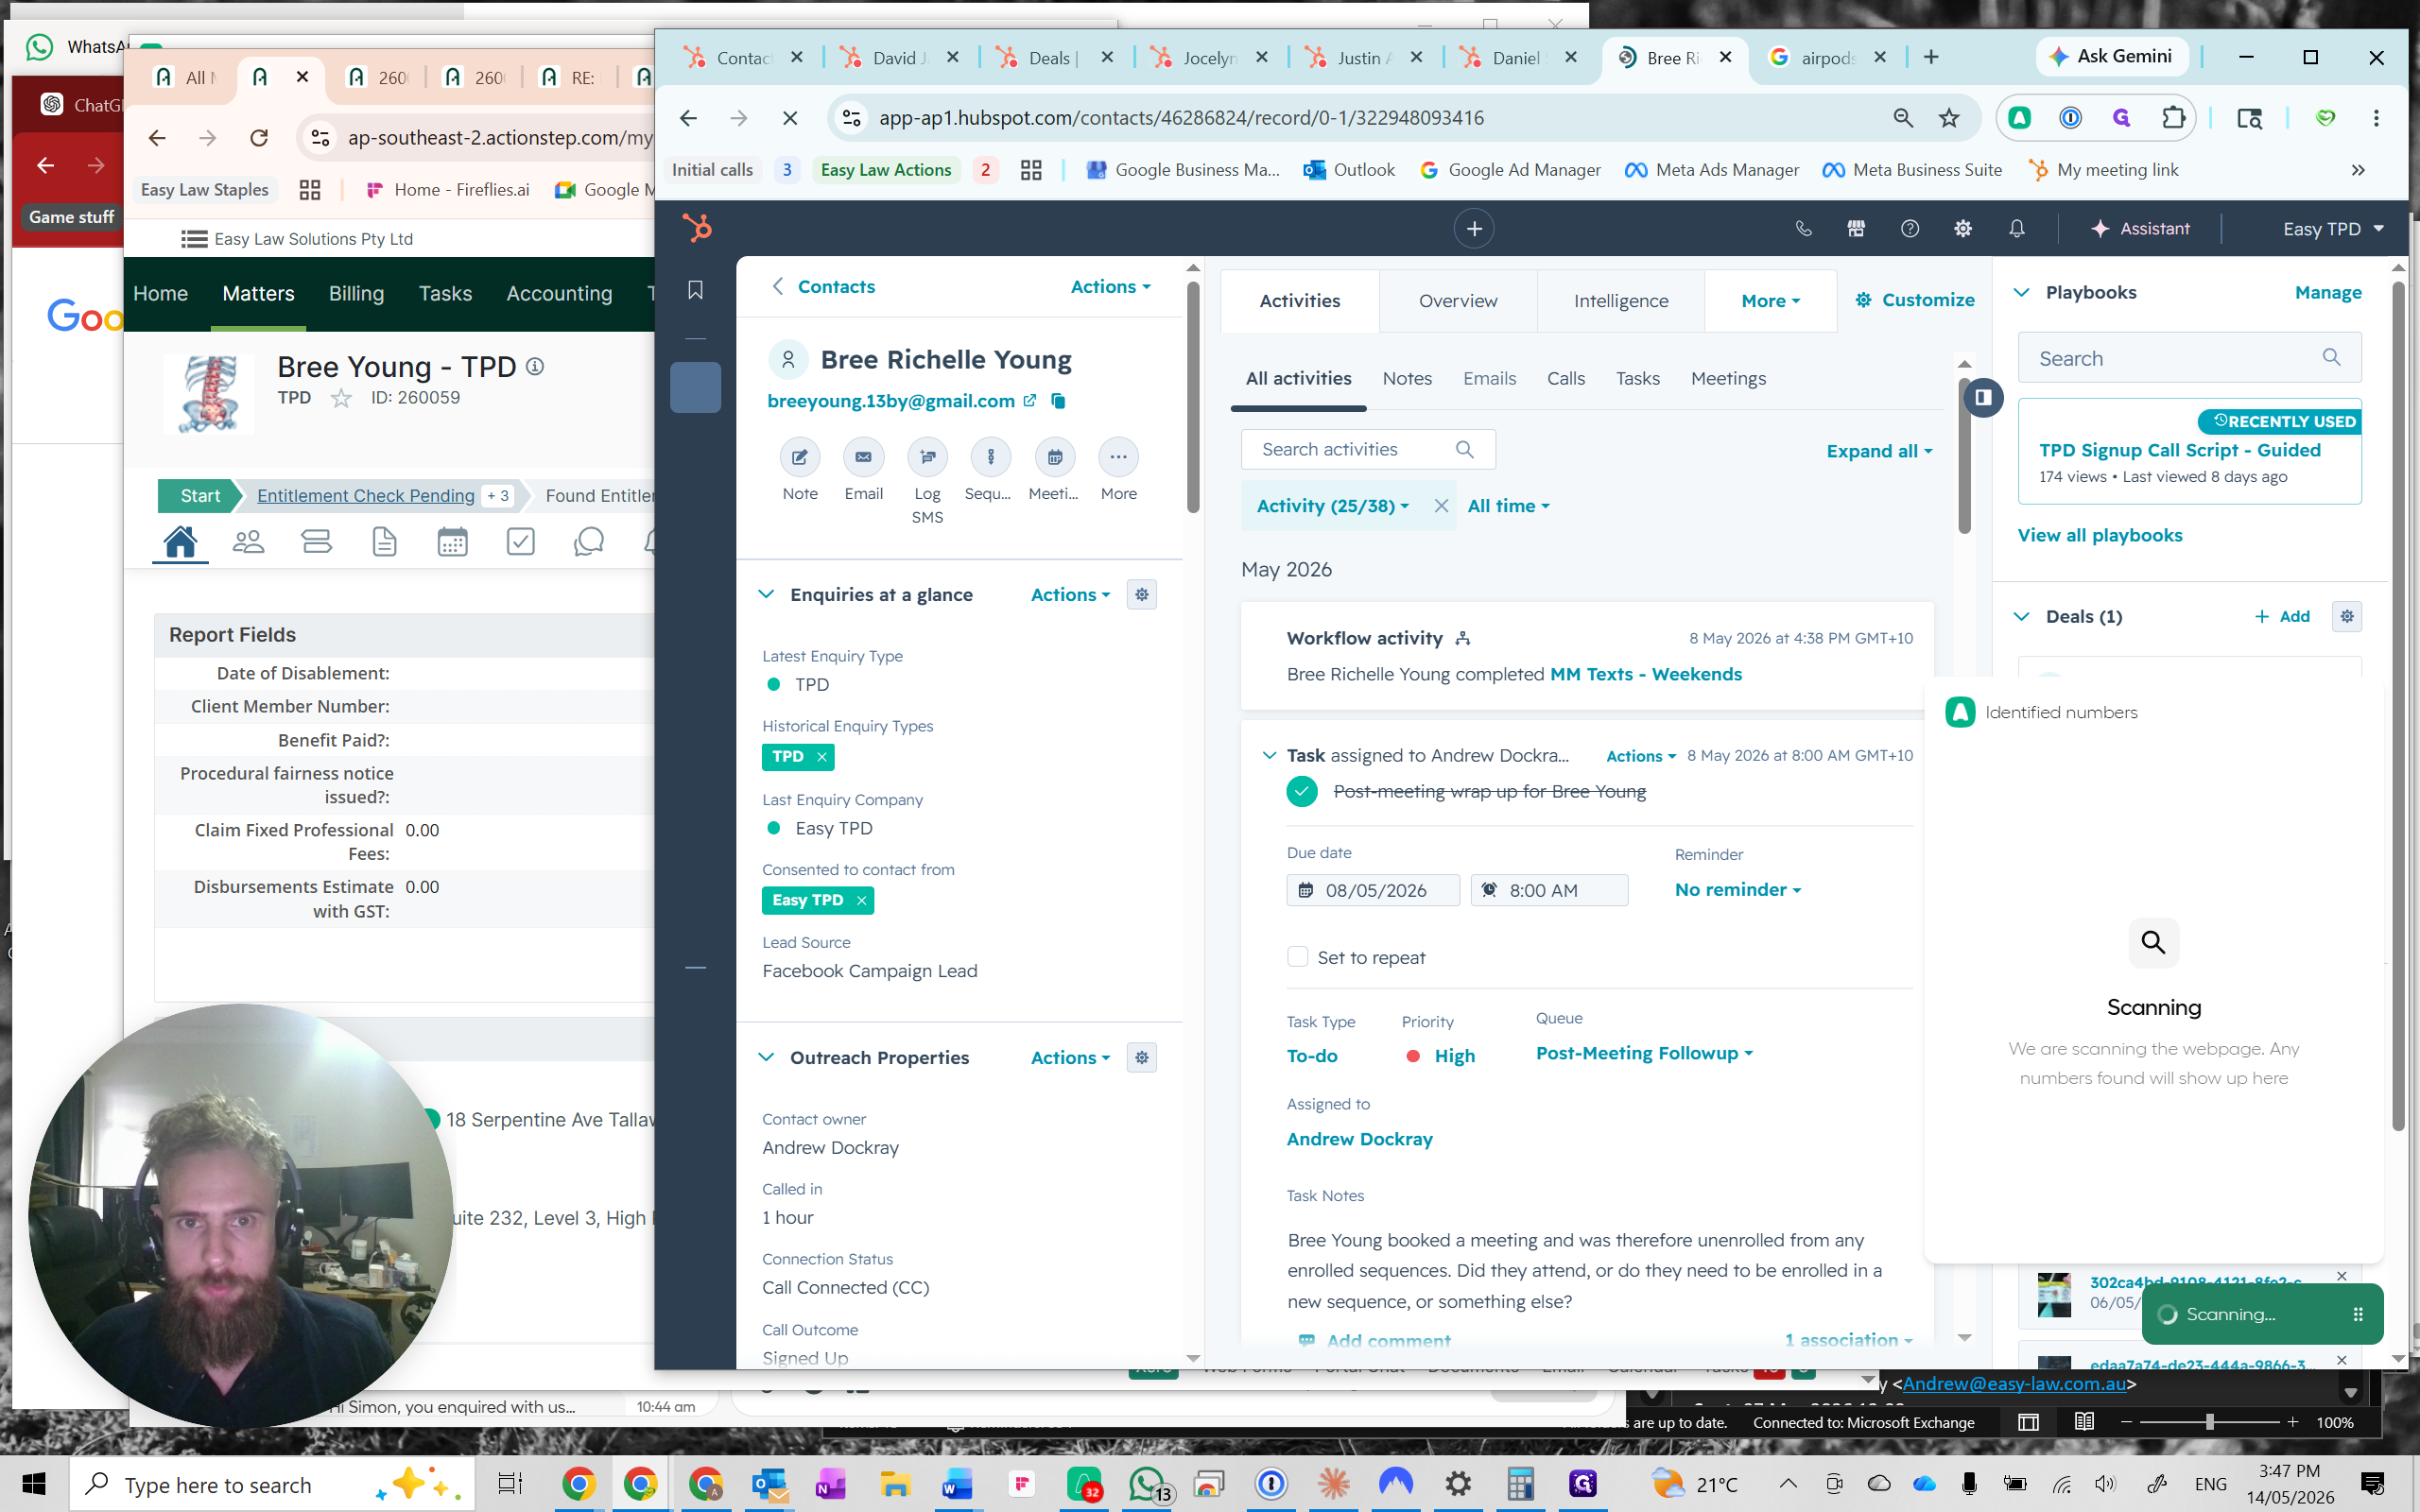Collapse the right sidebar toggle icon

(1983, 397)
